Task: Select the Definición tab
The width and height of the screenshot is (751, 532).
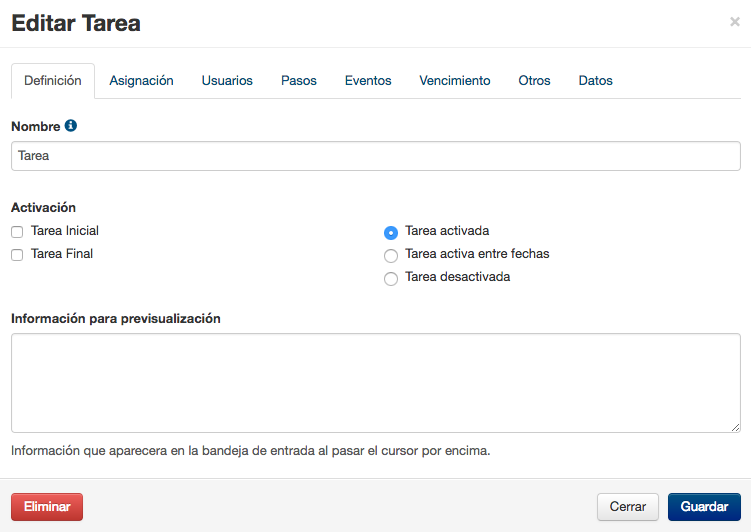Action: point(53,80)
